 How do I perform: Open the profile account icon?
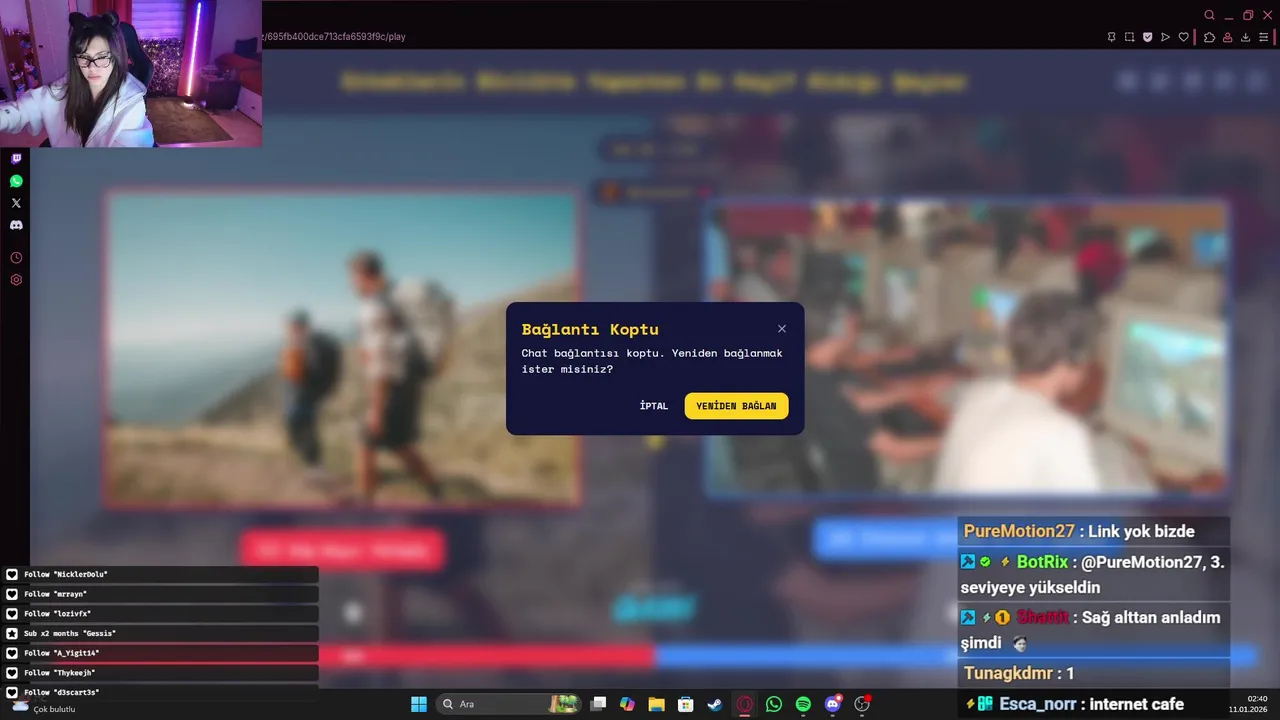[x=1227, y=37]
